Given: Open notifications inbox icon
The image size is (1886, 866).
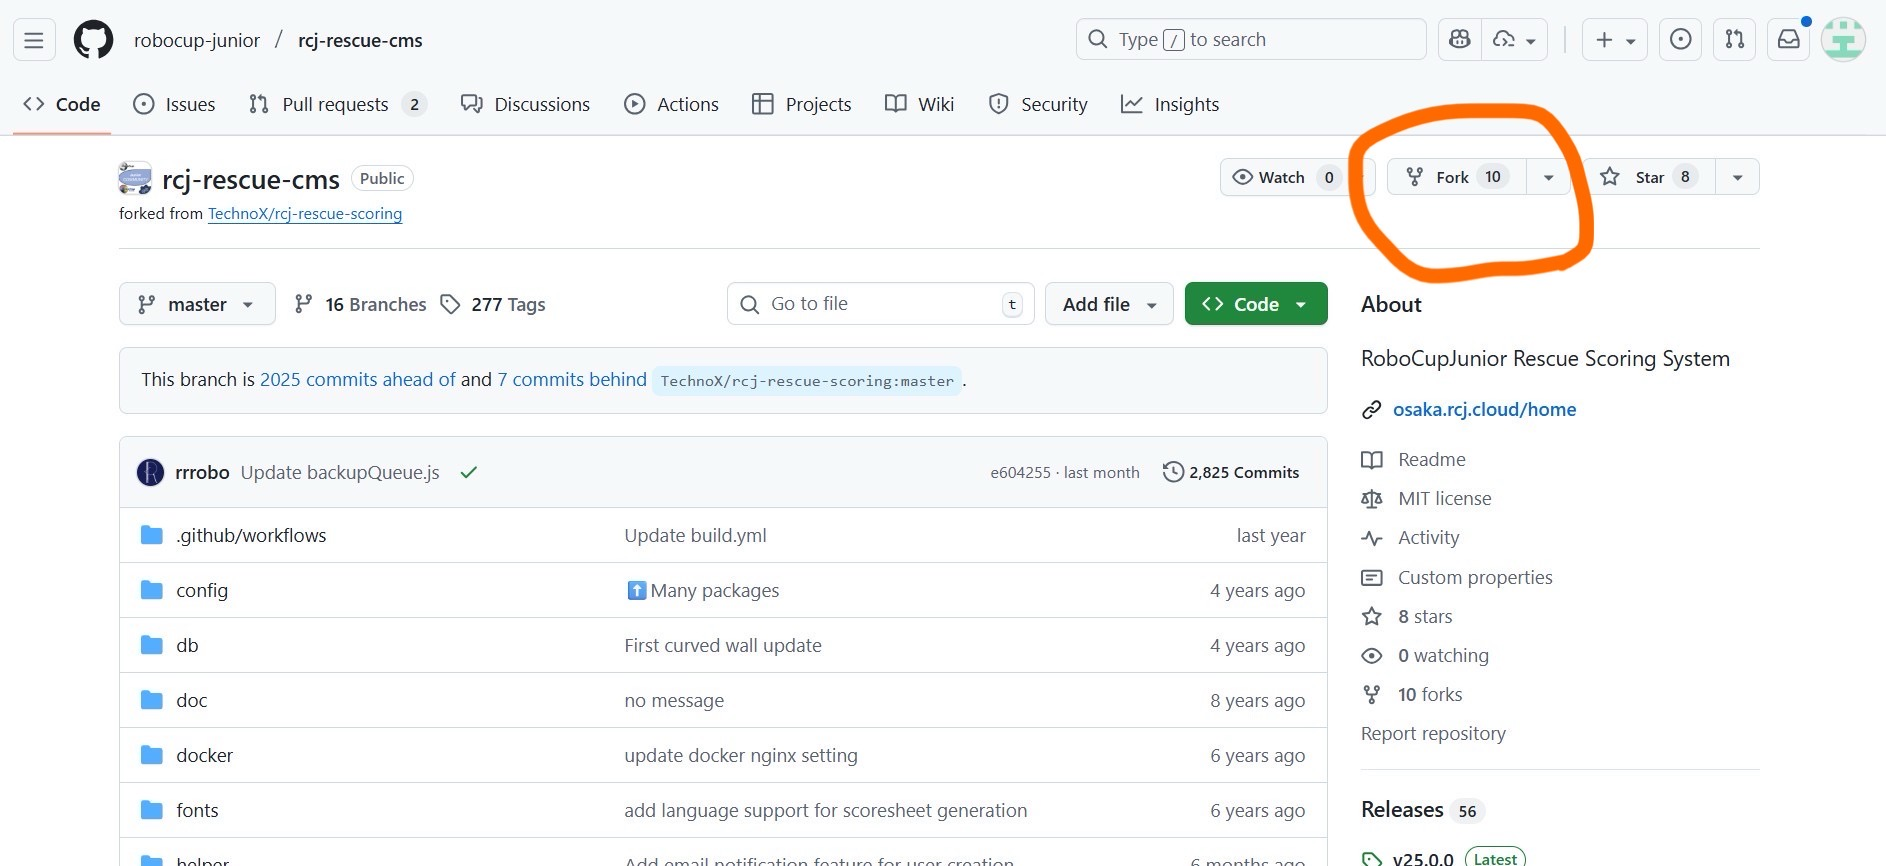Looking at the screenshot, I should click(x=1789, y=40).
